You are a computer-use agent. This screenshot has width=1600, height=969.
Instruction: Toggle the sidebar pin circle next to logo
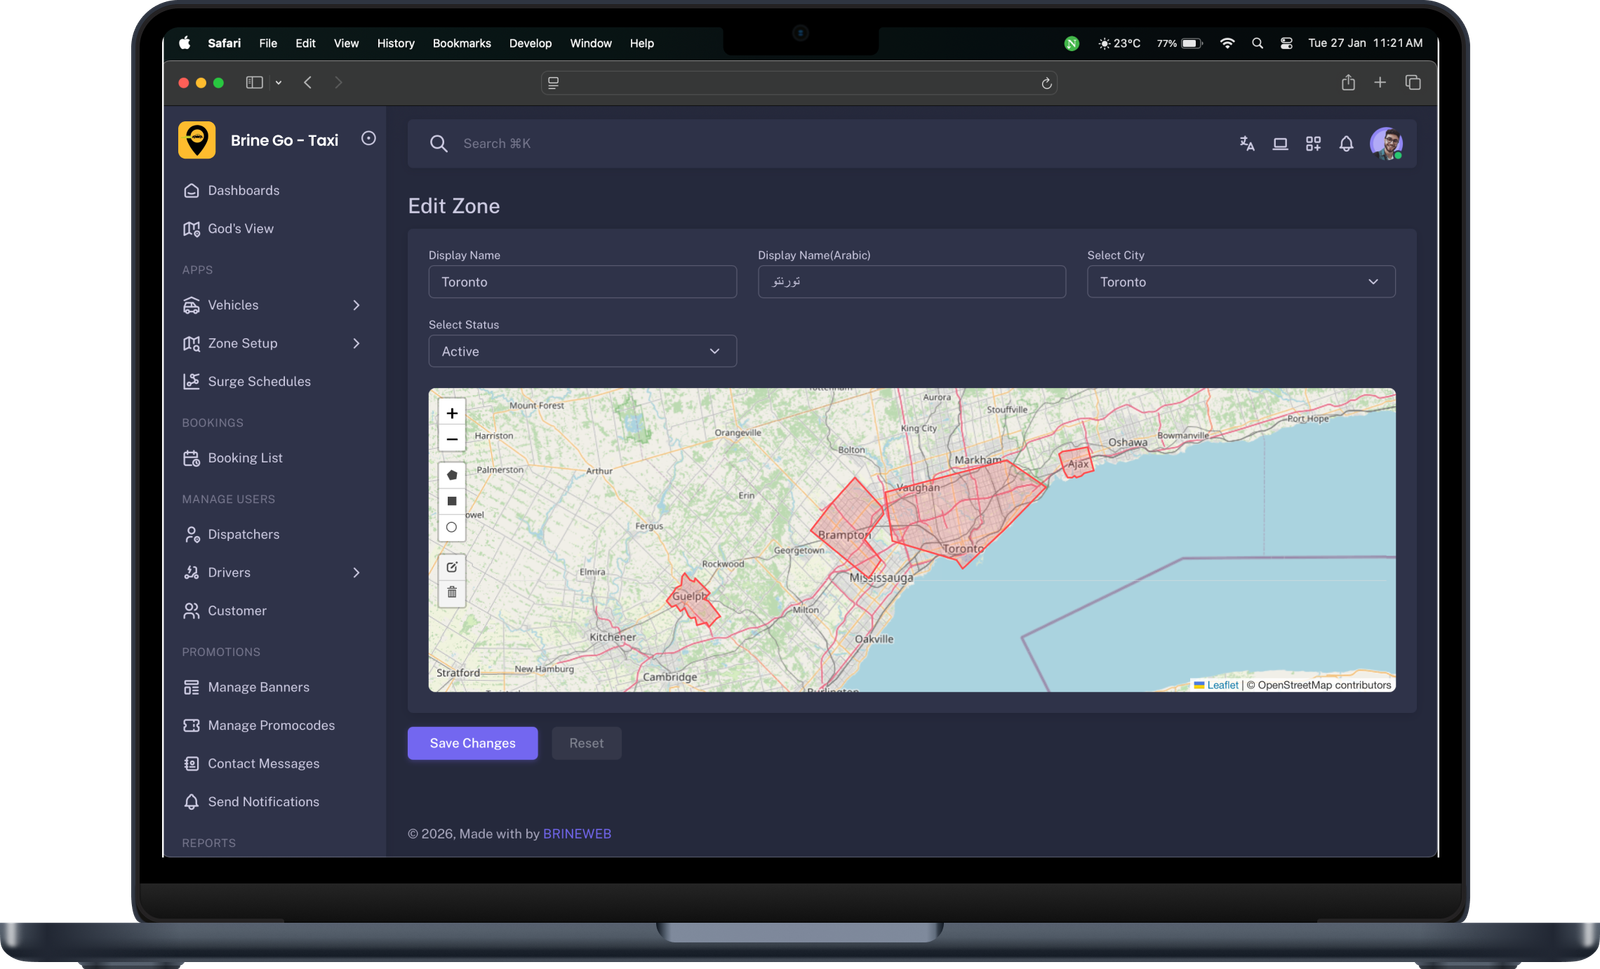tap(368, 139)
